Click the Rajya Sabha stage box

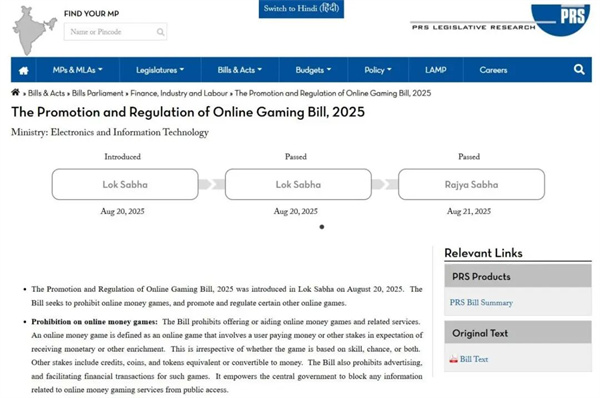tap(471, 184)
